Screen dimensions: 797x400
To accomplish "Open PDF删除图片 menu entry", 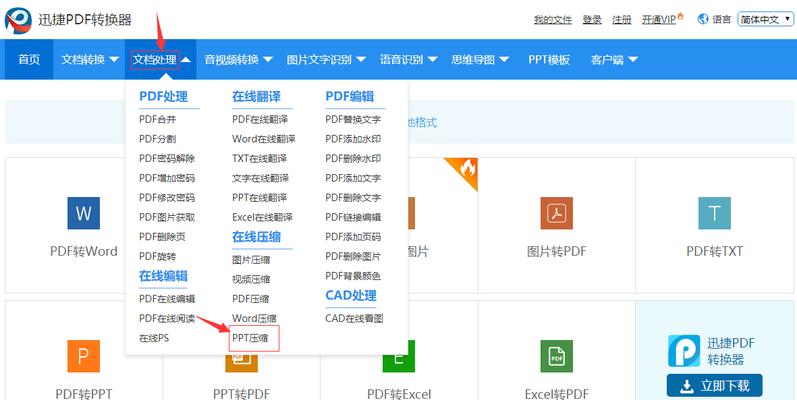I will [x=353, y=256].
